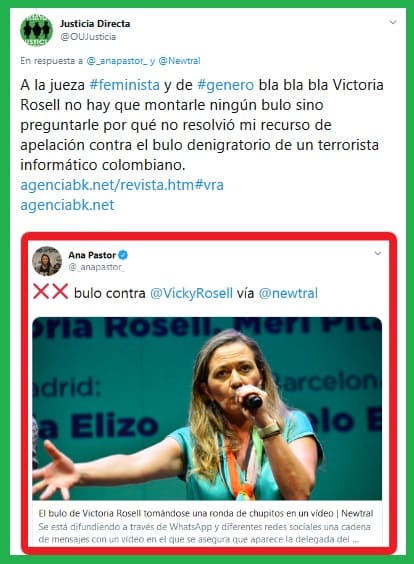The image size is (414, 564).
Task: Click the @_anapastor_ handle in quoted tweet
Action: click(96, 267)
